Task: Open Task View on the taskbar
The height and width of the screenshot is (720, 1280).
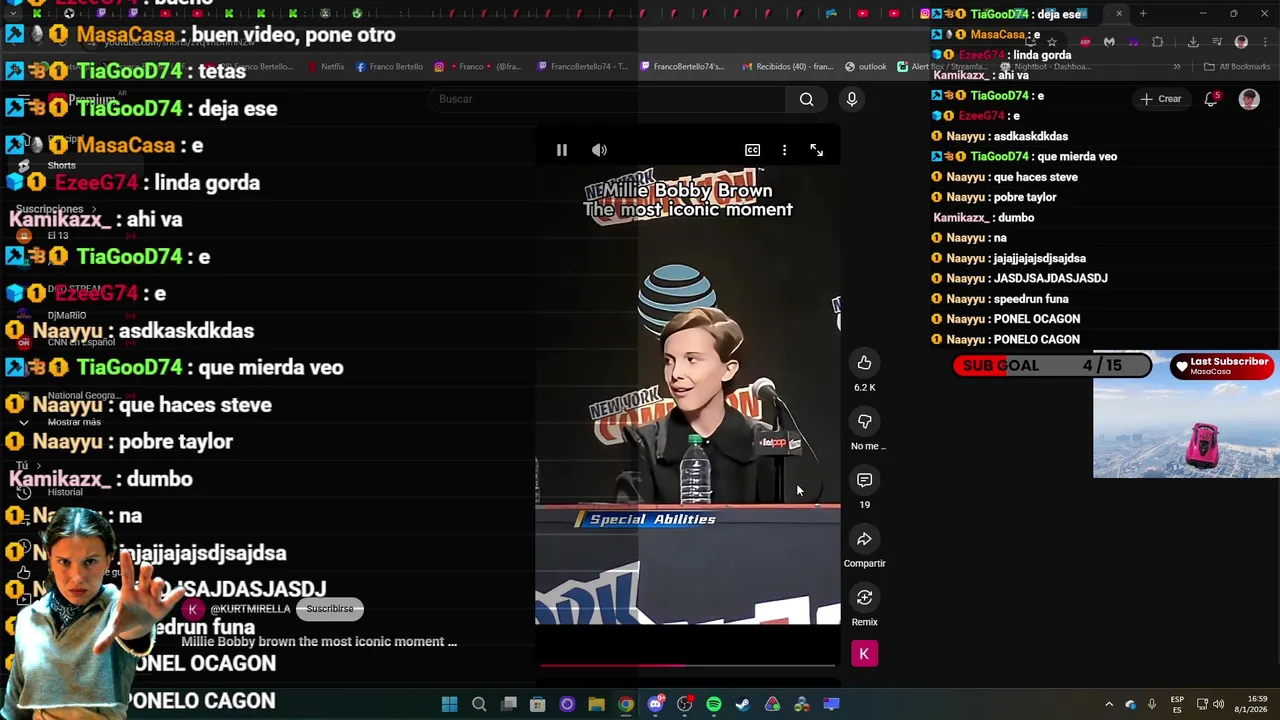Action: pyautogui.click(x=508, y=704)
